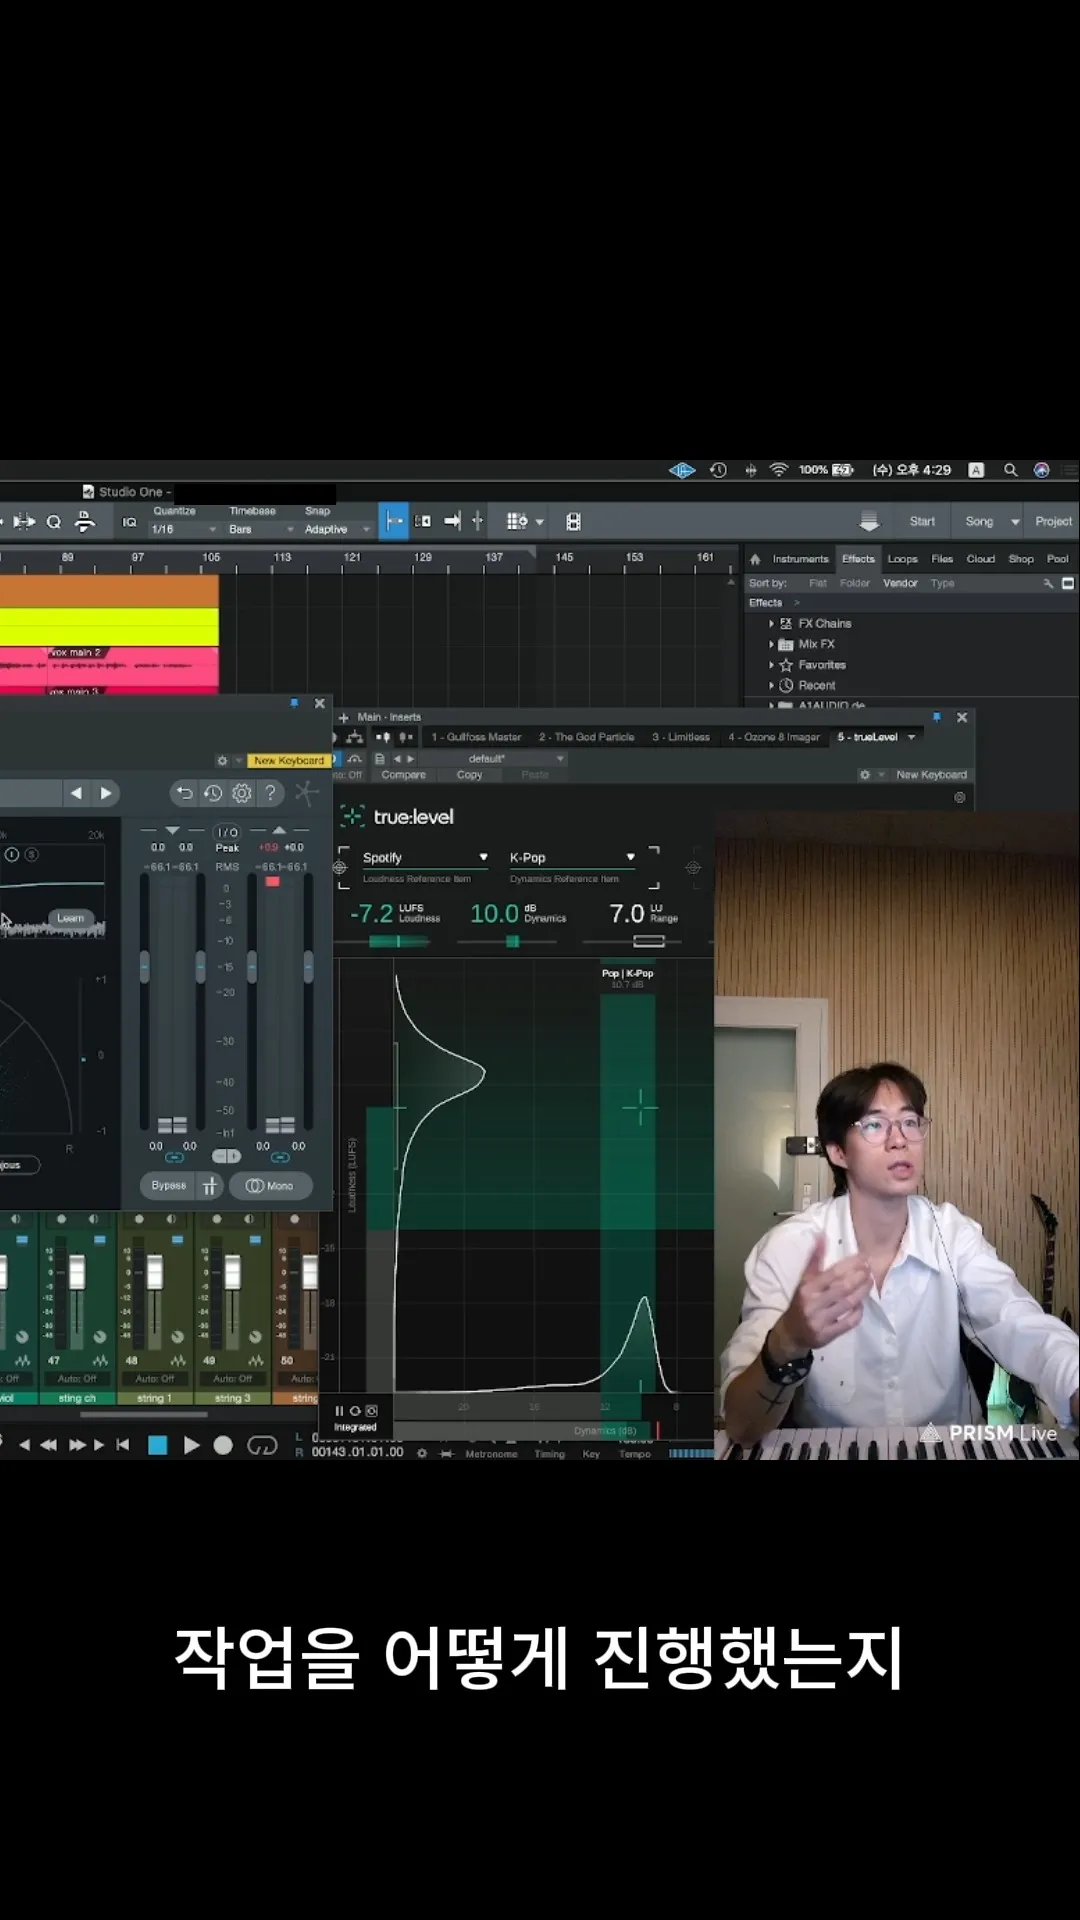Toggle the I/O meter mode button
Screen dimensions: 1080x1920
(x=227, y=832)
